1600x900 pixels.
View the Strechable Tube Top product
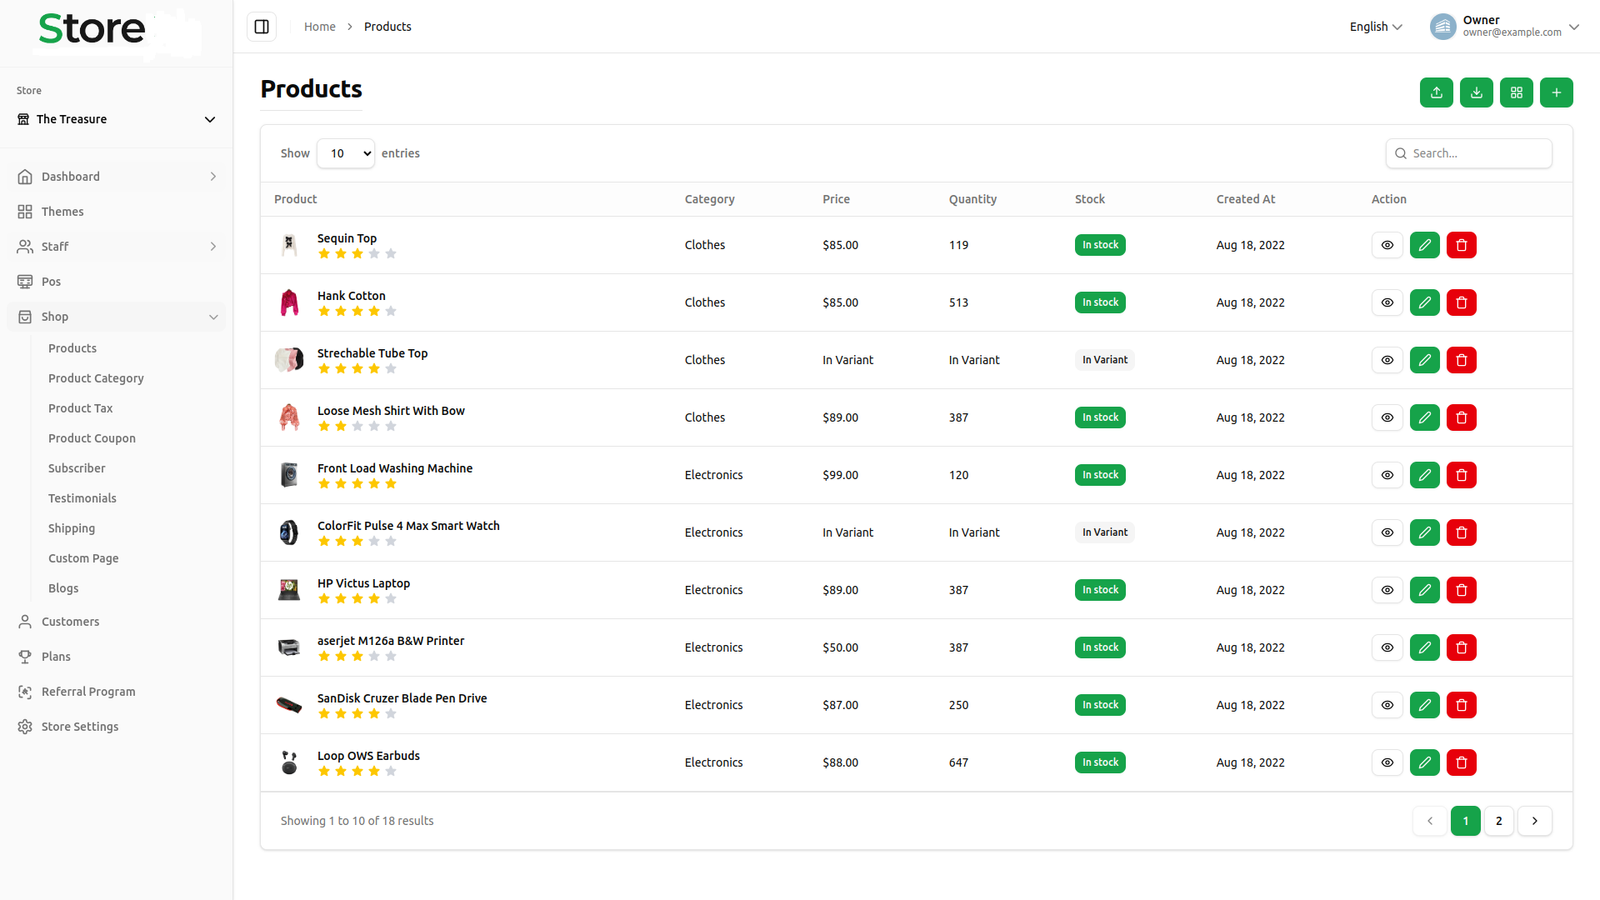pos(1387,360)
